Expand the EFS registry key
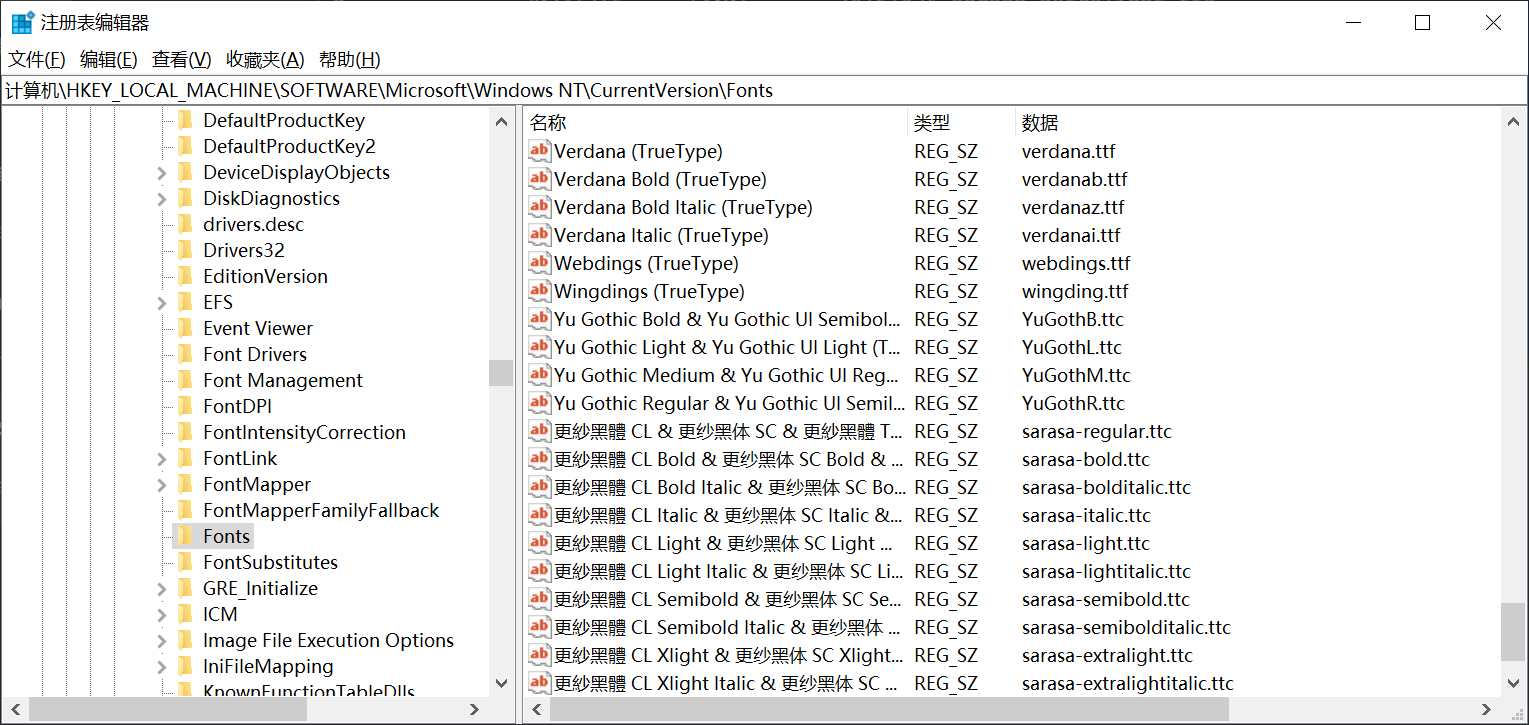The height and width of the screenshot is (725, 1529). pos(162,302)
